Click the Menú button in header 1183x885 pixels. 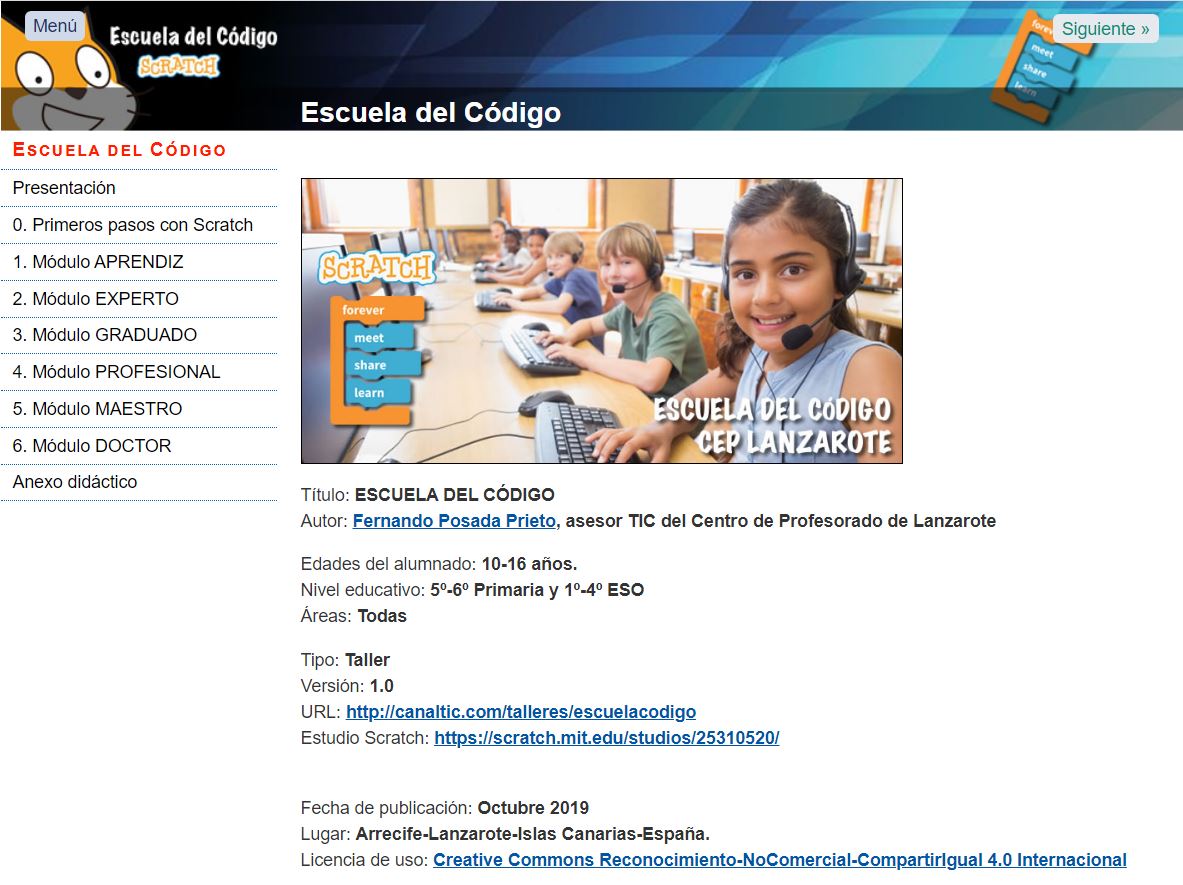55,26
